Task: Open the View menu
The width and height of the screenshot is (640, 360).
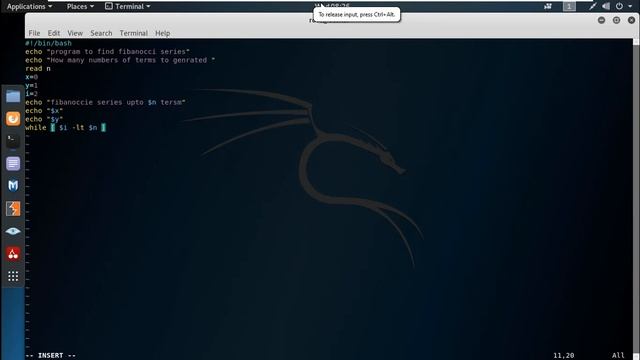Action: (x=75, y=33)
